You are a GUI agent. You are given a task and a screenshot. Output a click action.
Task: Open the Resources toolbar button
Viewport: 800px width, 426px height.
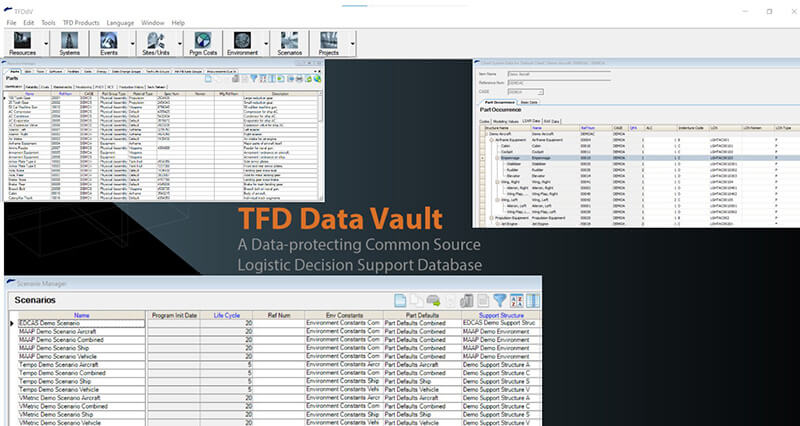22,43
